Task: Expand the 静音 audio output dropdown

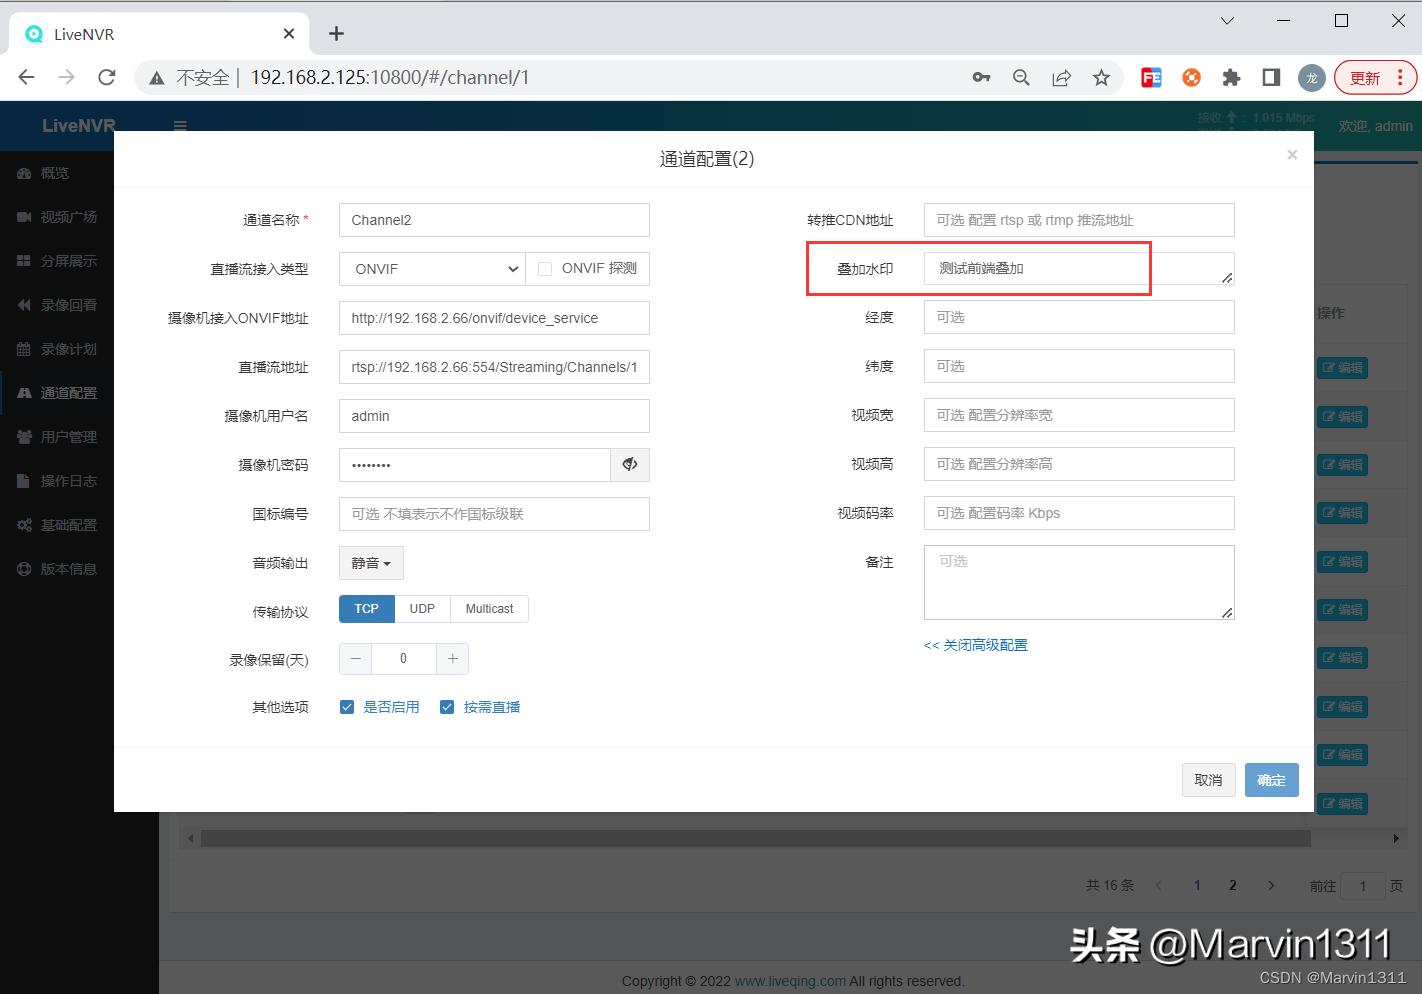Action: [x=371, y=563]
